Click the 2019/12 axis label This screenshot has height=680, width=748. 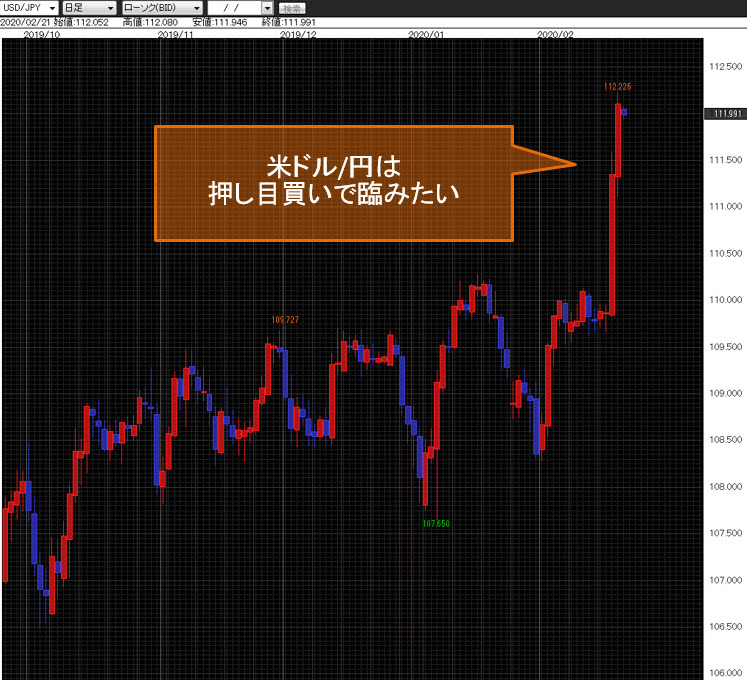(298, 34)
